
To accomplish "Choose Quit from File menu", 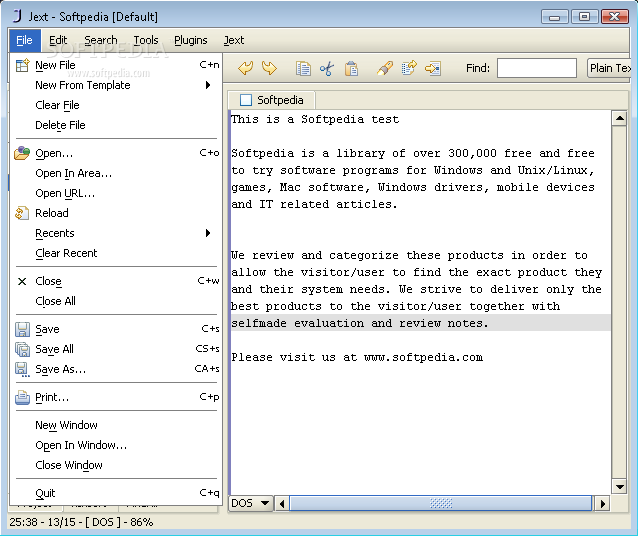I will [x=116, y=493].
